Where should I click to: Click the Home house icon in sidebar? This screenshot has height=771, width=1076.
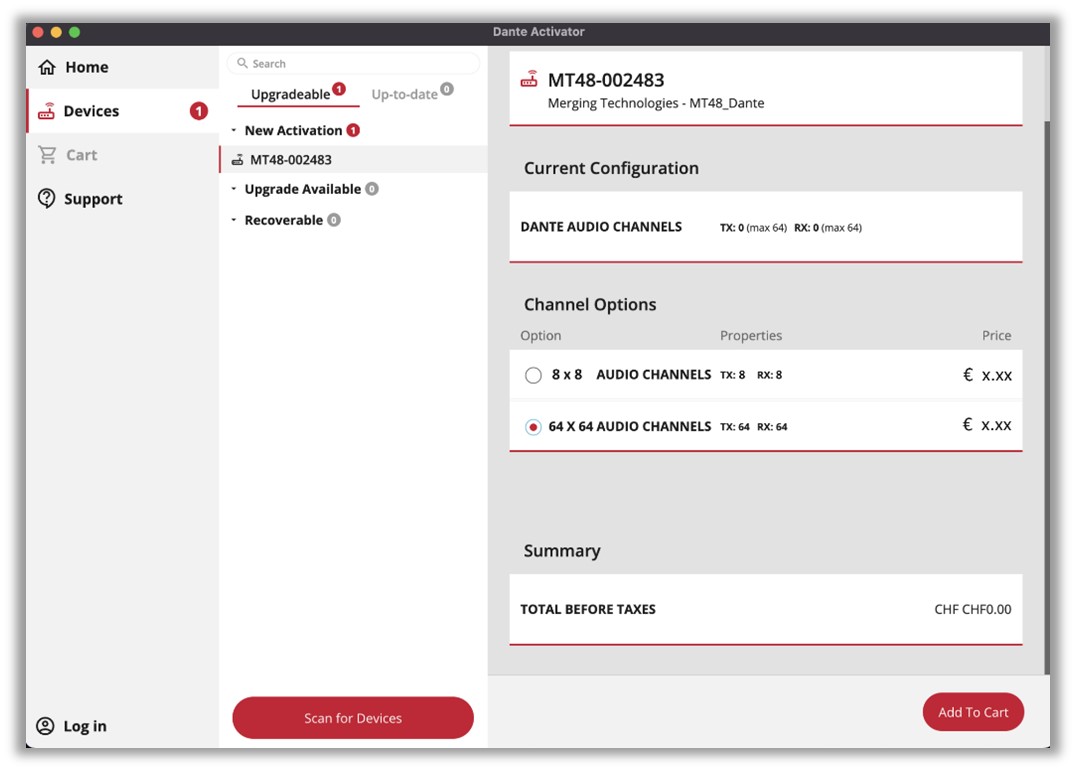point(46,67)
